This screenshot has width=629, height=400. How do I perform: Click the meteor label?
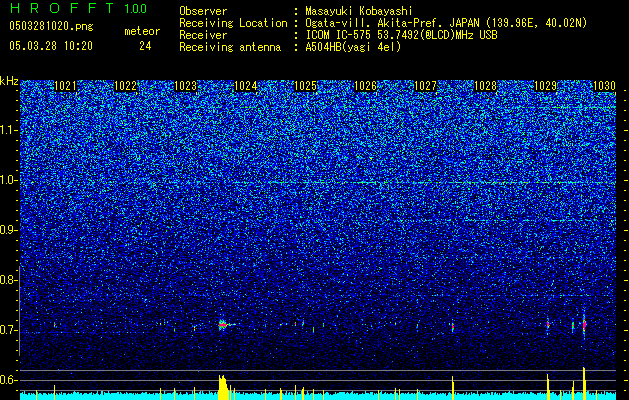(142, 31)
